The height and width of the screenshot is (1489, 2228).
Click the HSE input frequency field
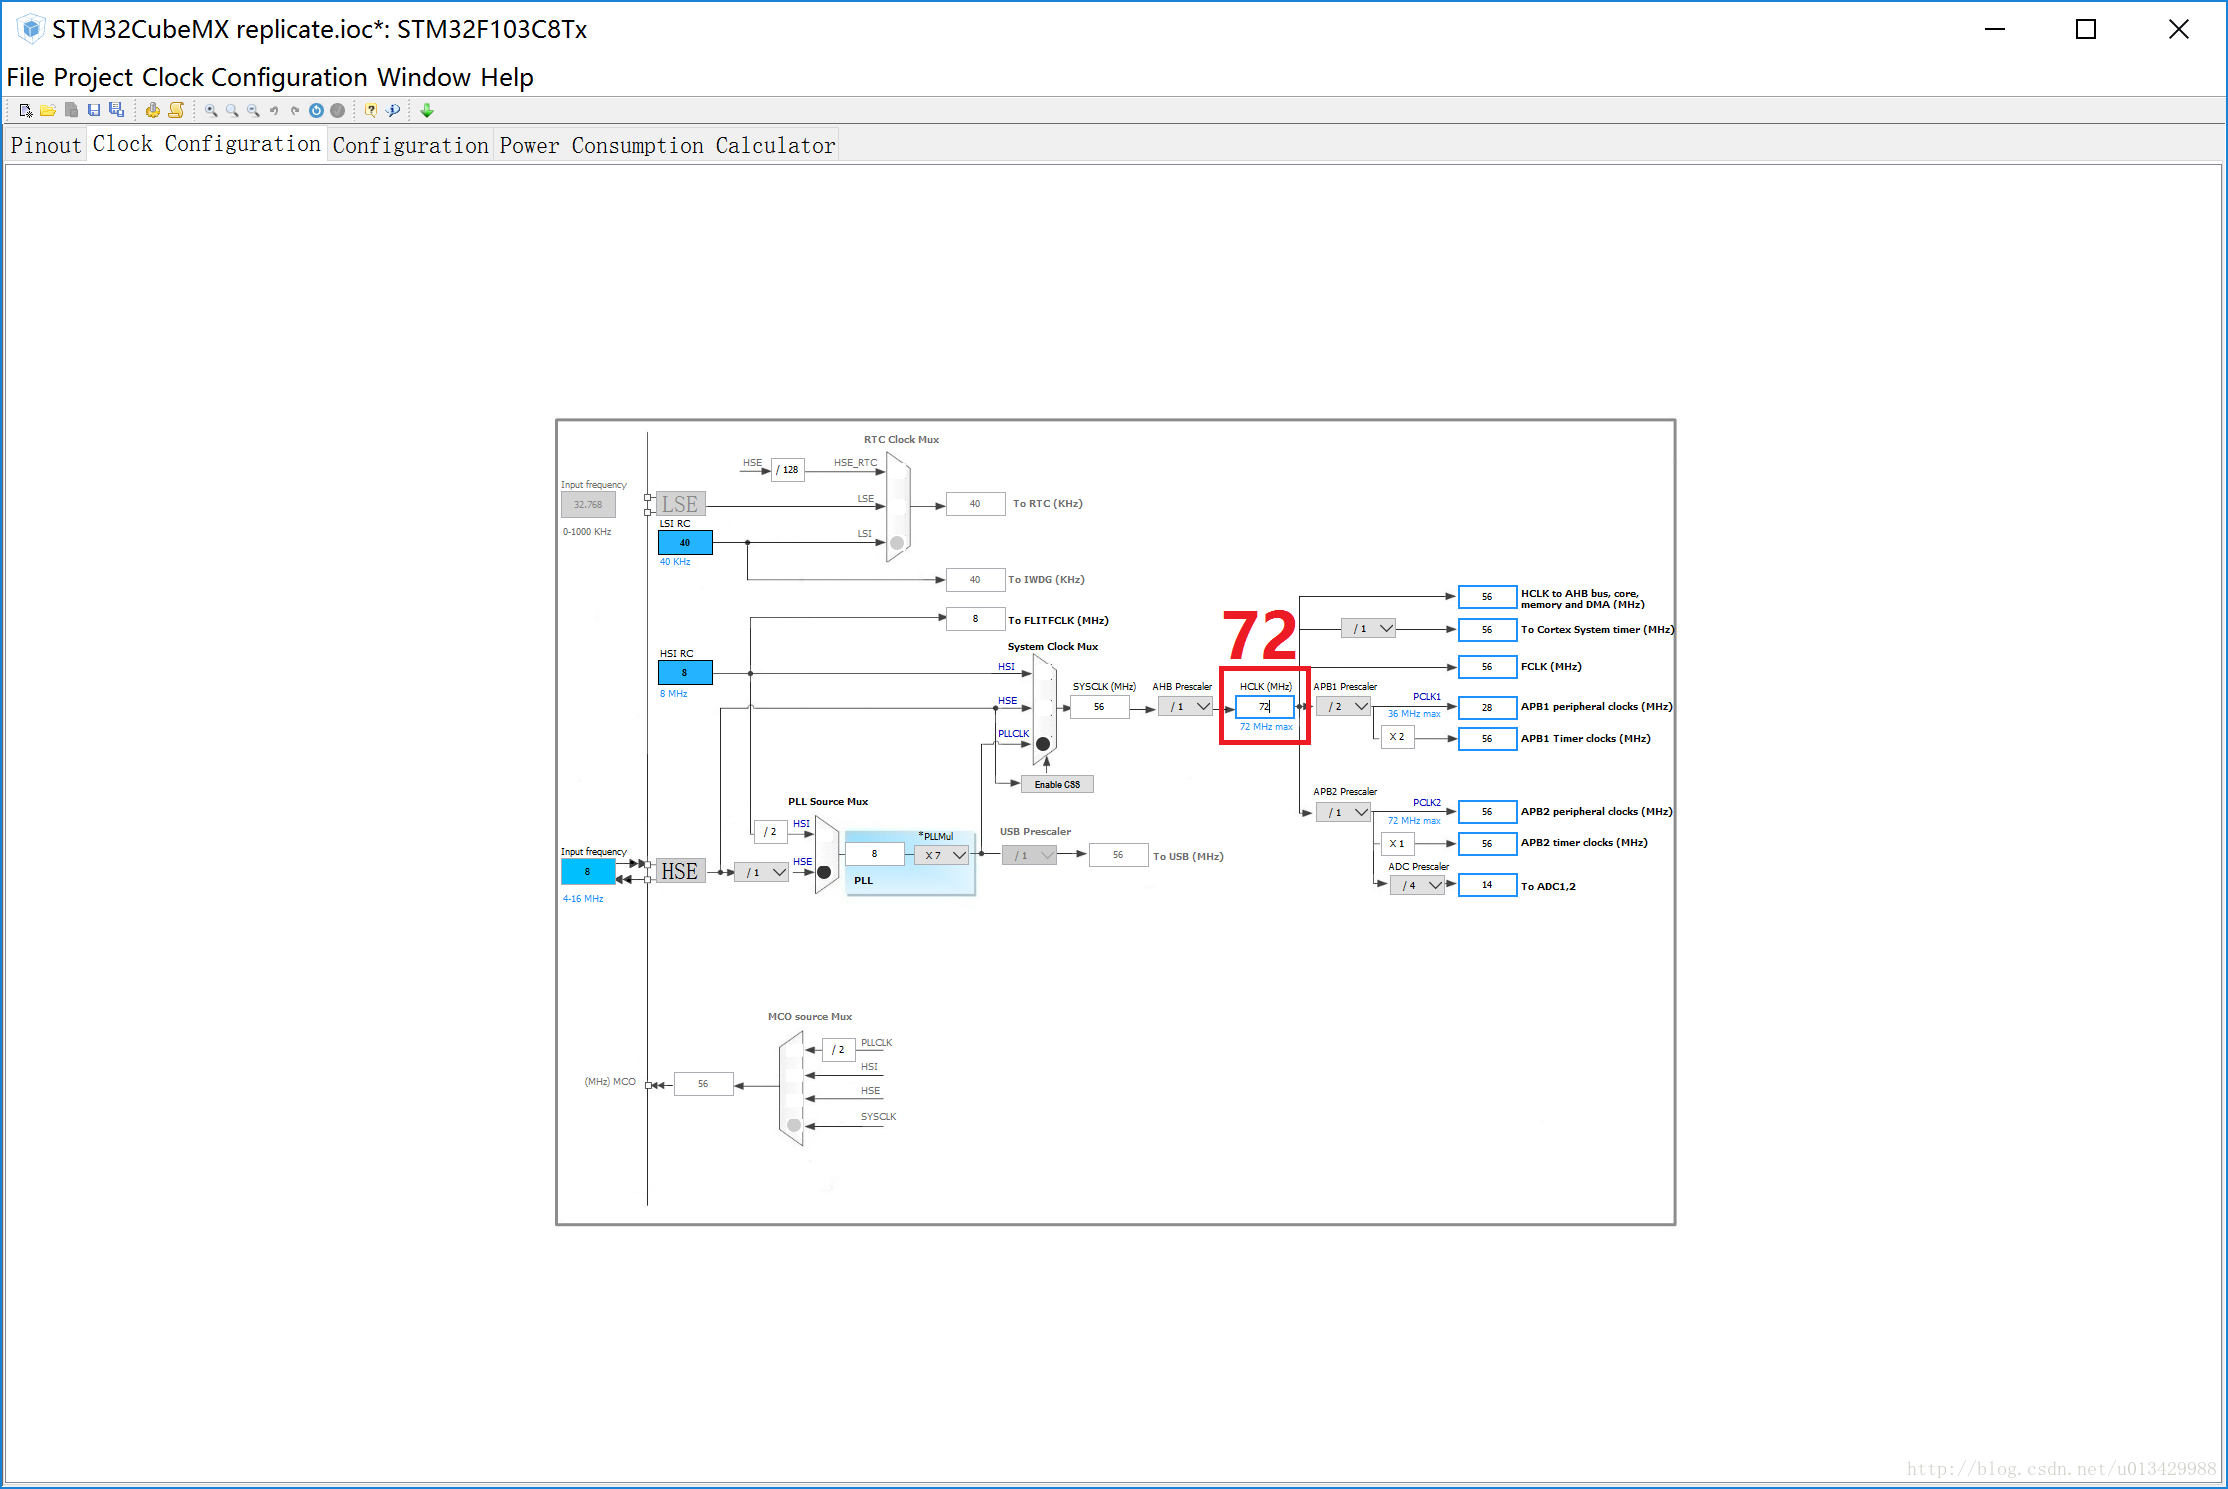[588, 872]
